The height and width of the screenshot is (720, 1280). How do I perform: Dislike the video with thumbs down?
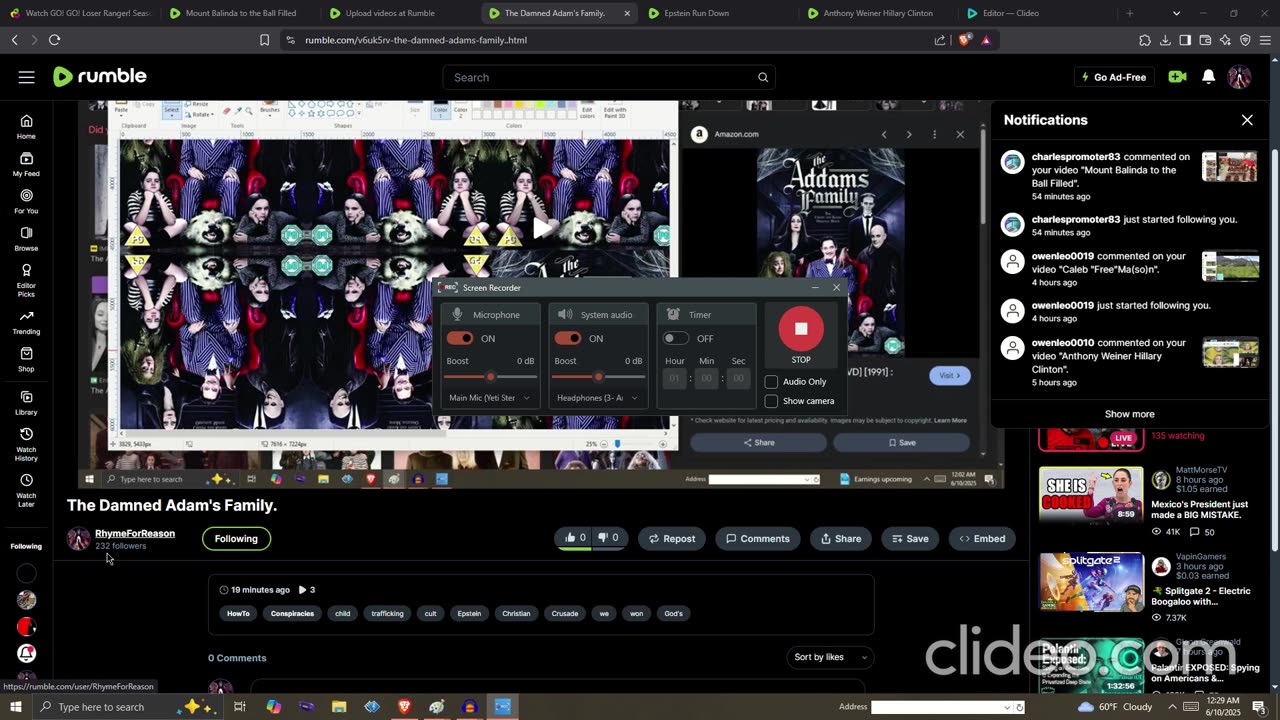[609, 538]
